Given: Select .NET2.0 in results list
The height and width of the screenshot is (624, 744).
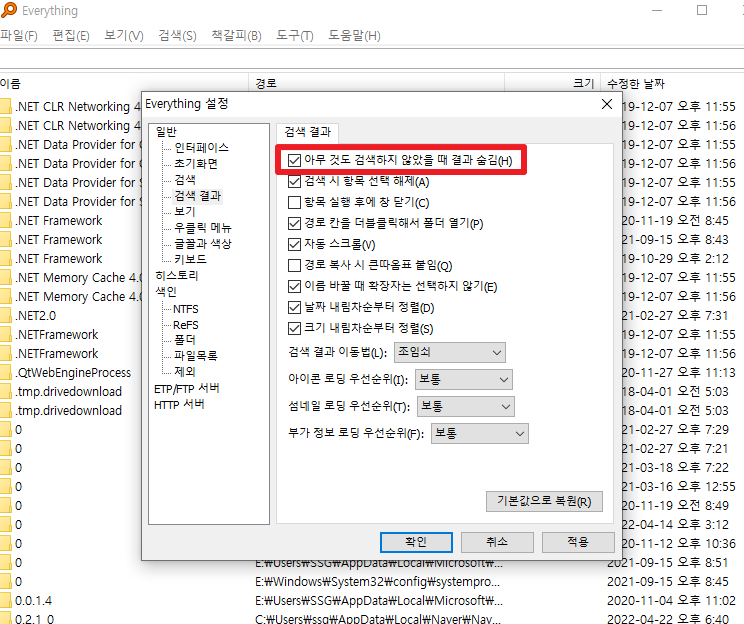Looking at the screenshot, I should coord(36,316).
